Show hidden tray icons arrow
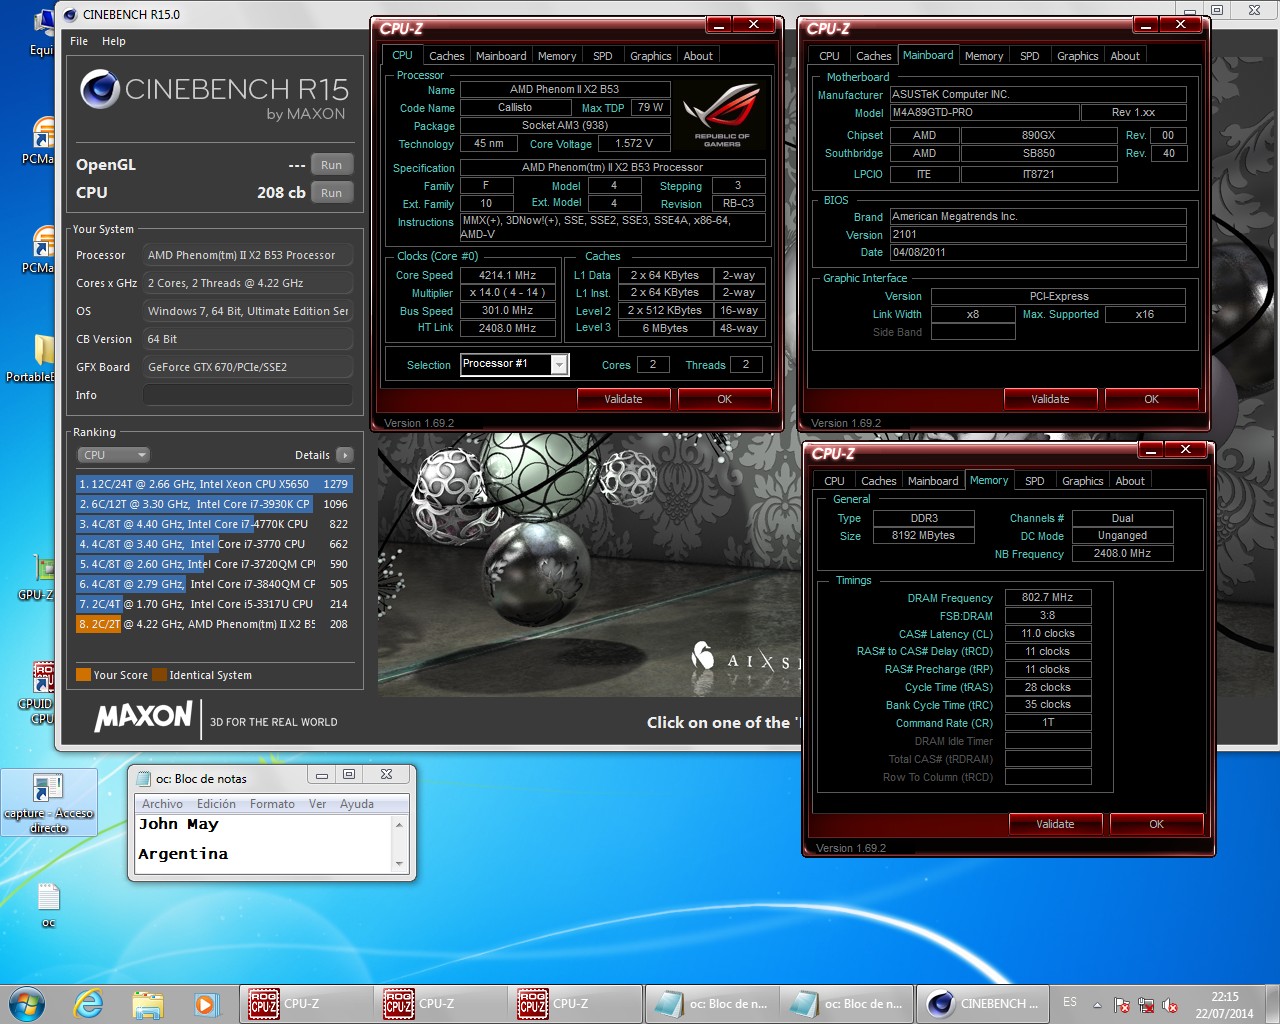This screenshot has width=1280, height=1024. pos(1097,1005)
